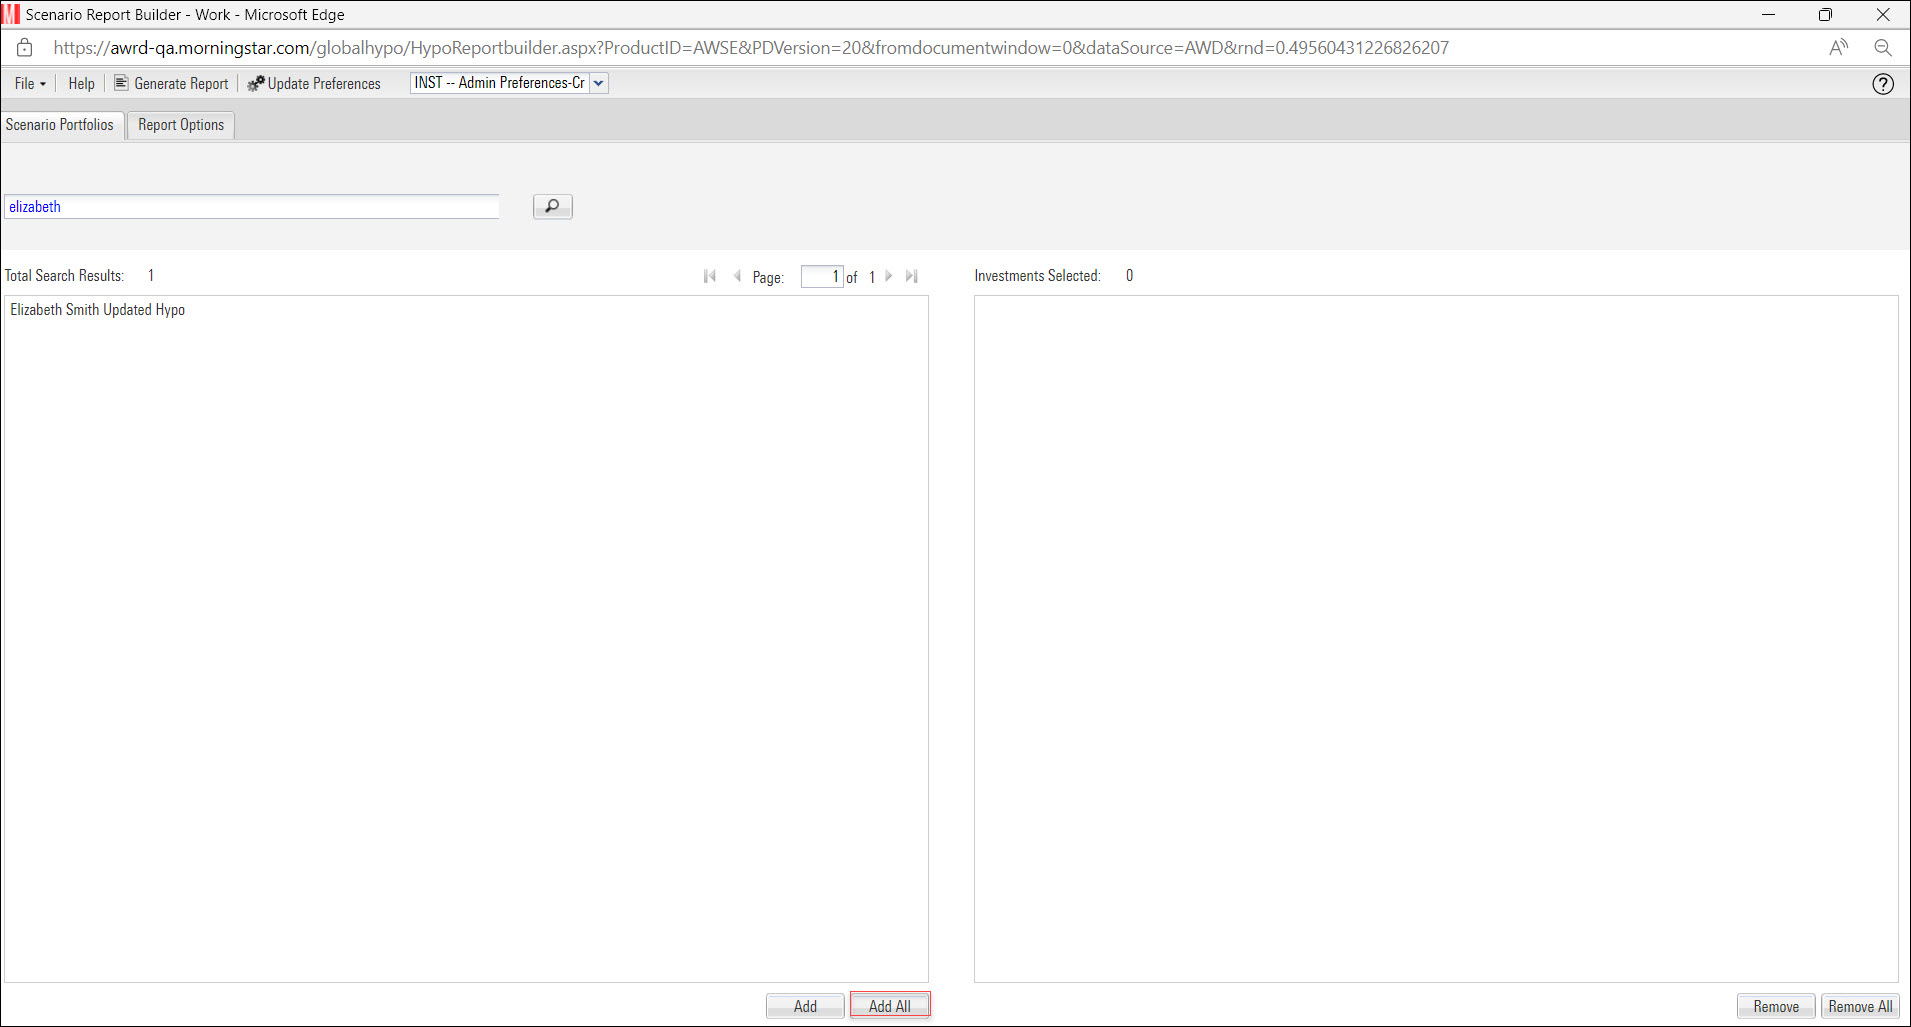Image resolution: width=1911 pixels, height=1027 pixels.
Task: Select Elizabeth Smith Updated Hypo result
Action: tap(98, 310)
